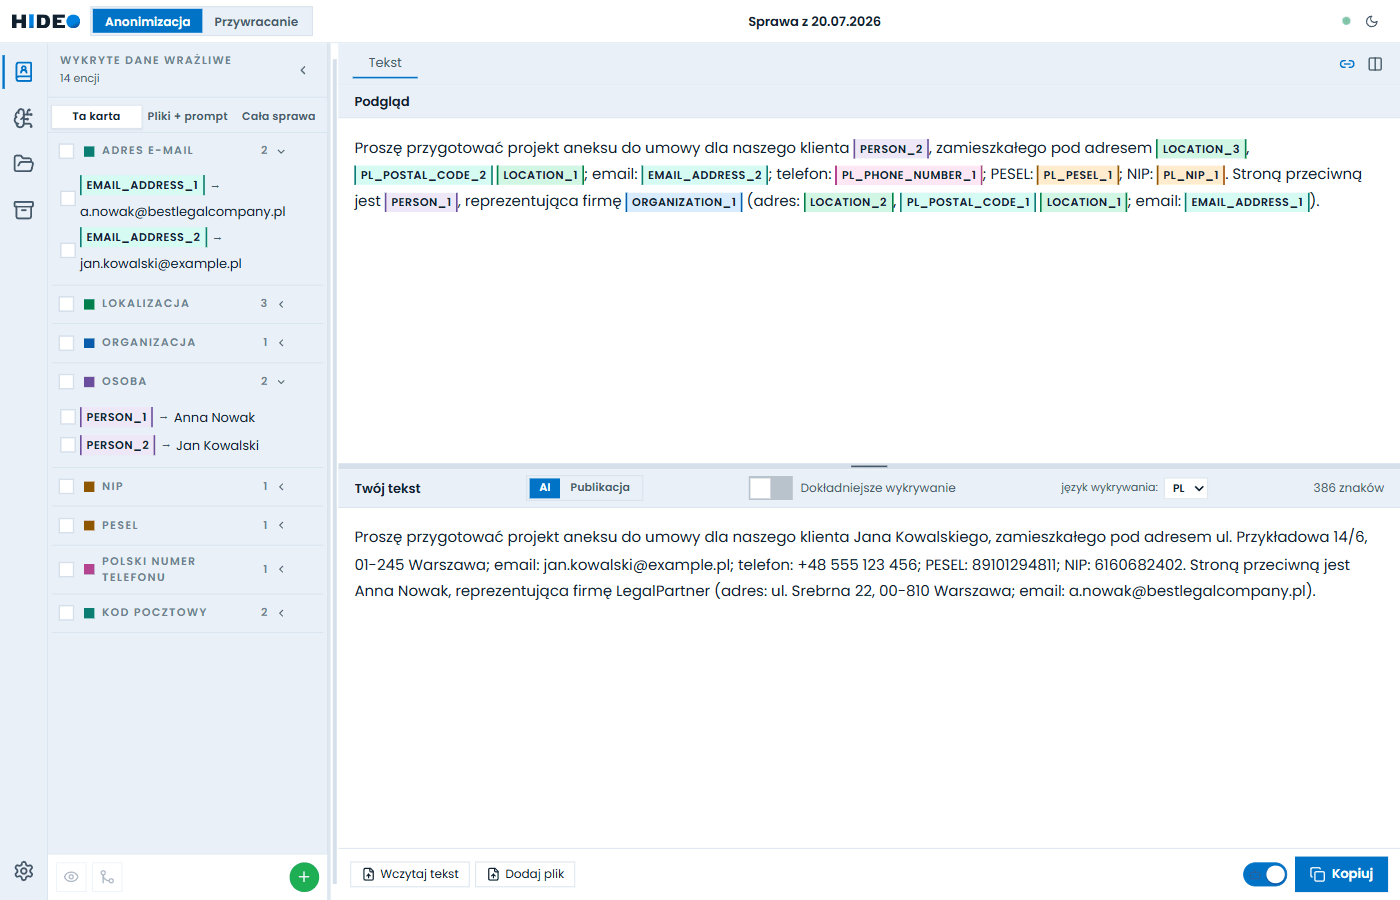Open settings gear at bottom left
Viewport: 1400px width, 900px height.
pos(24,871)
